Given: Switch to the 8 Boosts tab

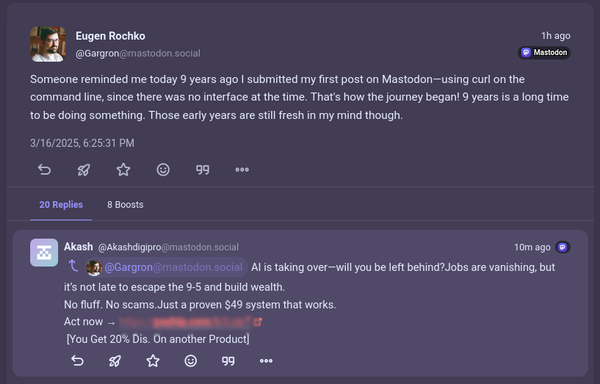Looking at the screenshot, I should 125,205.
